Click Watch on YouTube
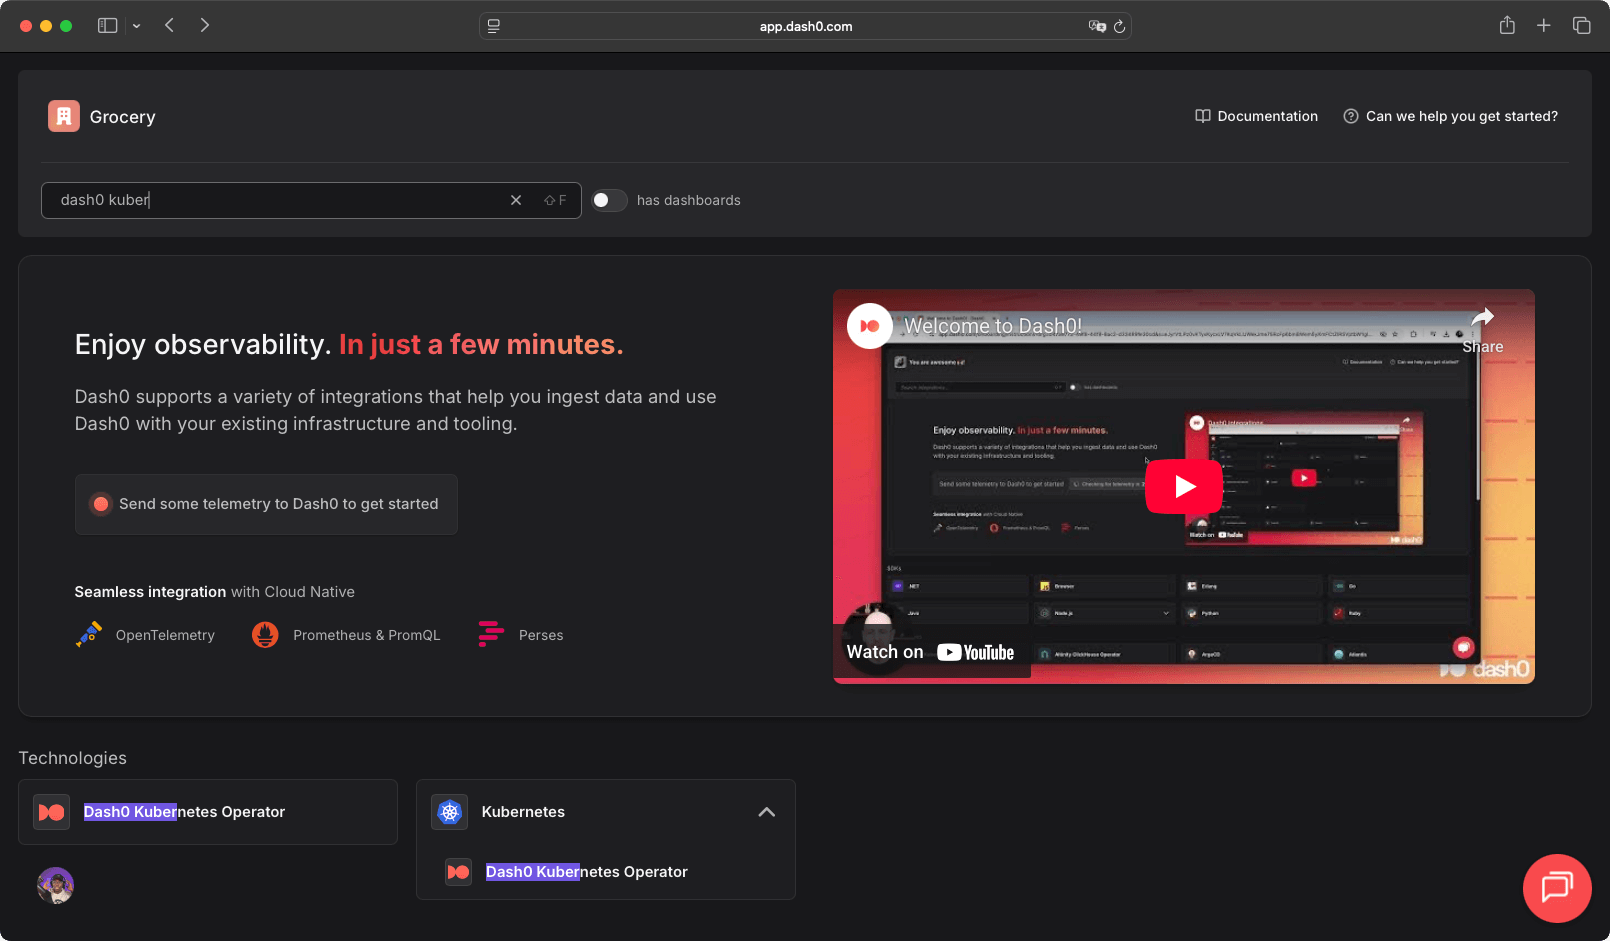Screen dimensions: 1610x941 930,652
